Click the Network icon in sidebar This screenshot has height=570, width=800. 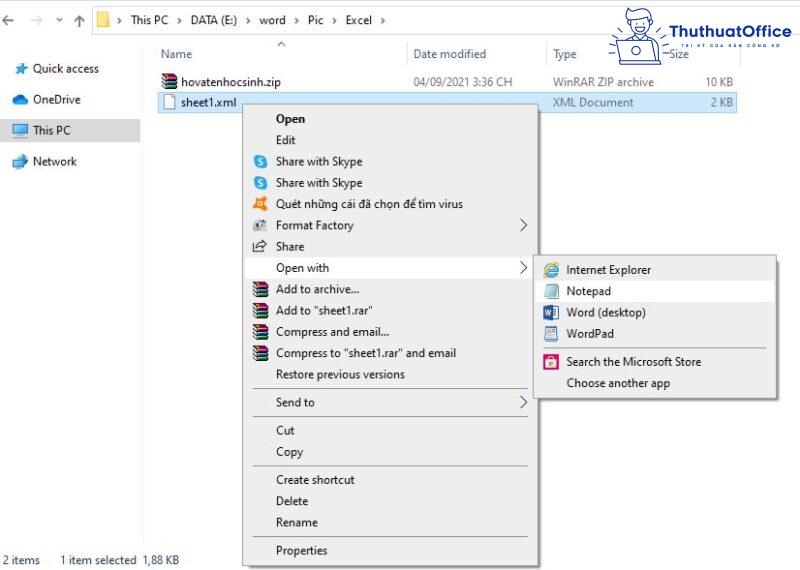(x=20, y=162)
